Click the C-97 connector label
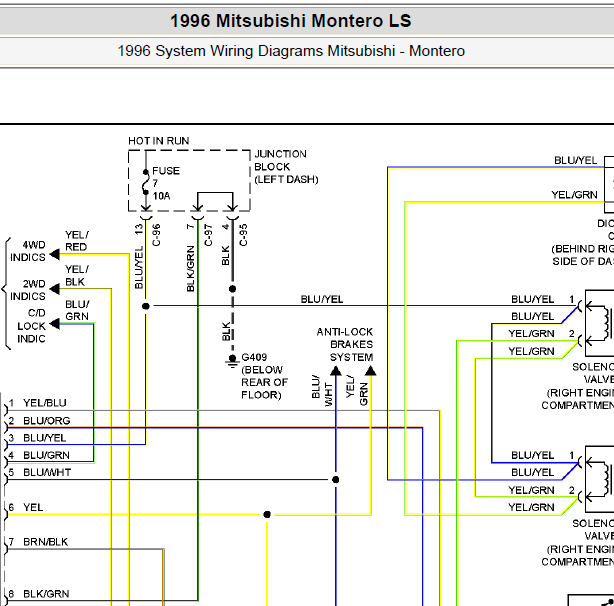Viewport: 614px width, 606px height. [209, 234]
